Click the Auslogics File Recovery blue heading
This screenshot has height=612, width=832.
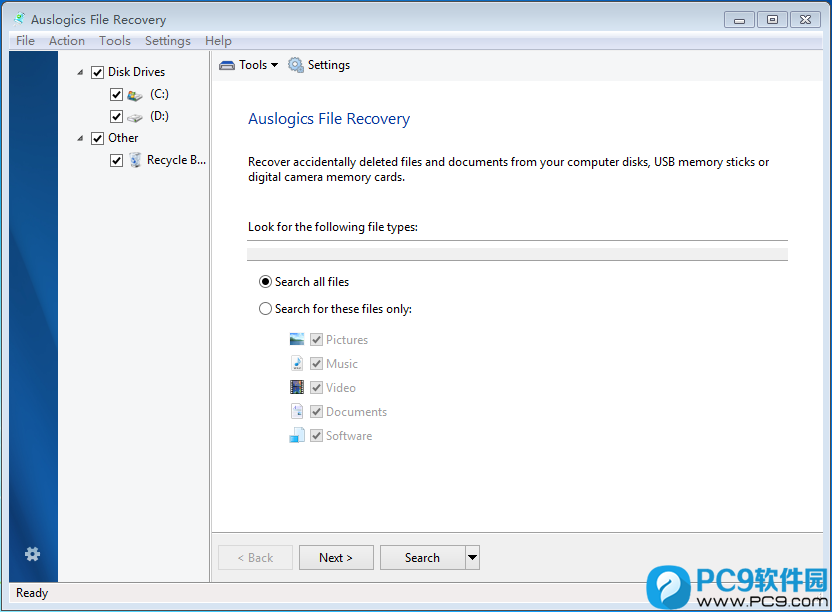(x=329, y=119)
